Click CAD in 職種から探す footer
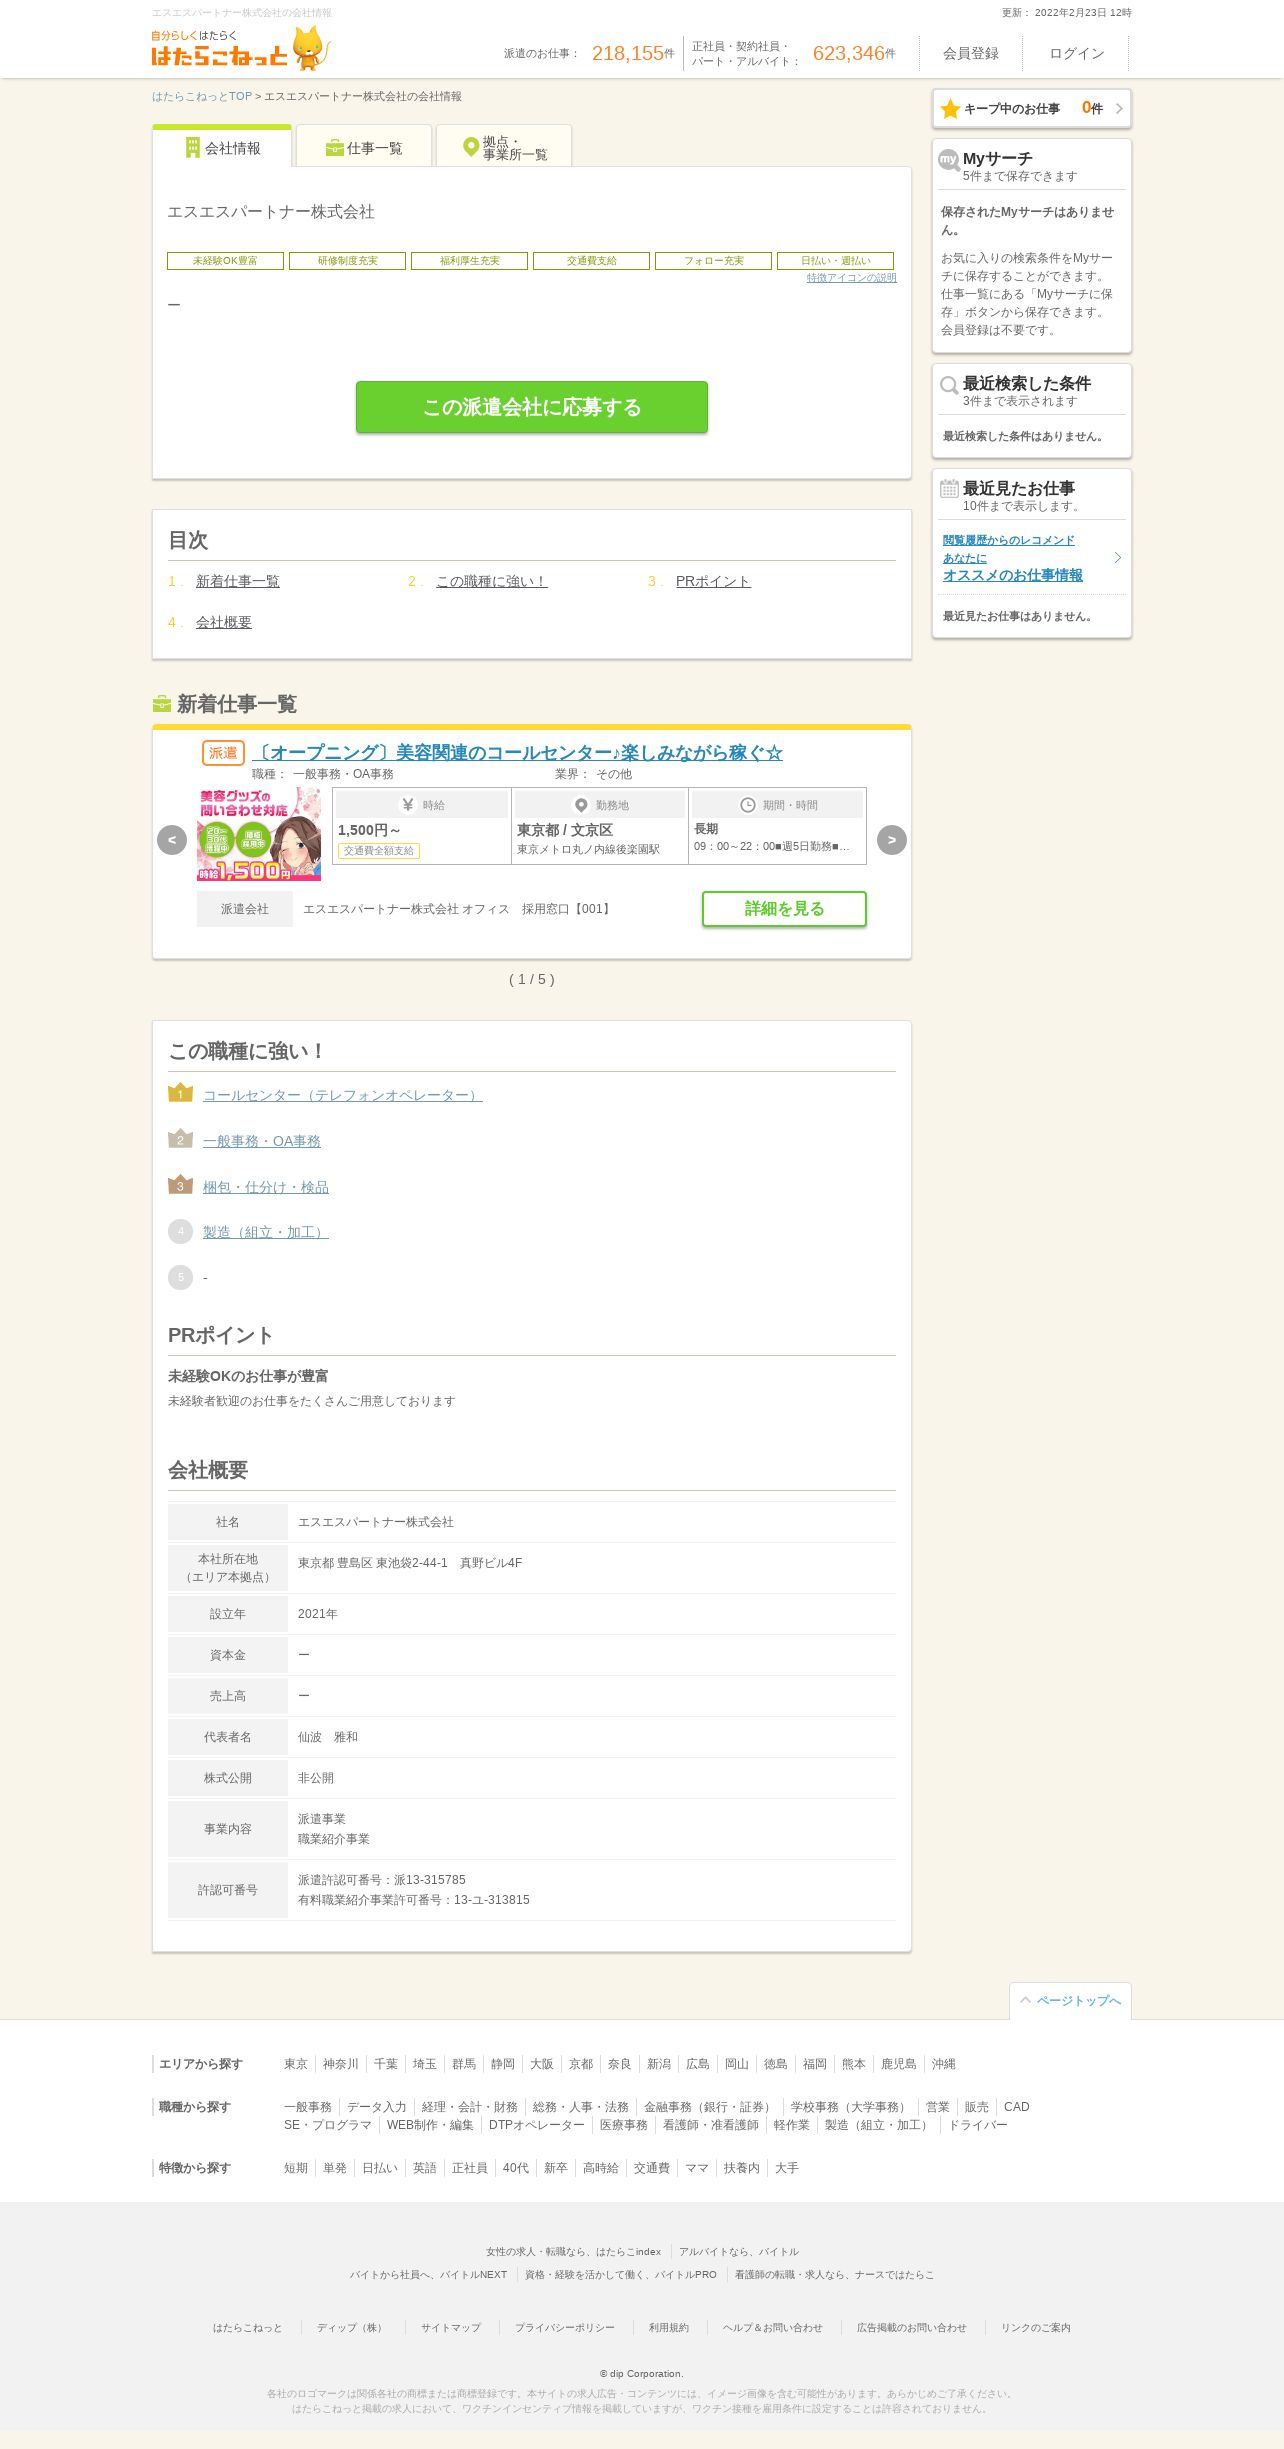 (1017, 2107)
